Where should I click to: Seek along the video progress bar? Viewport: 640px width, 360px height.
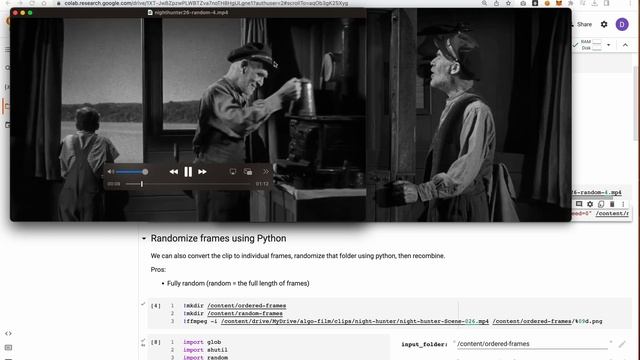[188, 184]
